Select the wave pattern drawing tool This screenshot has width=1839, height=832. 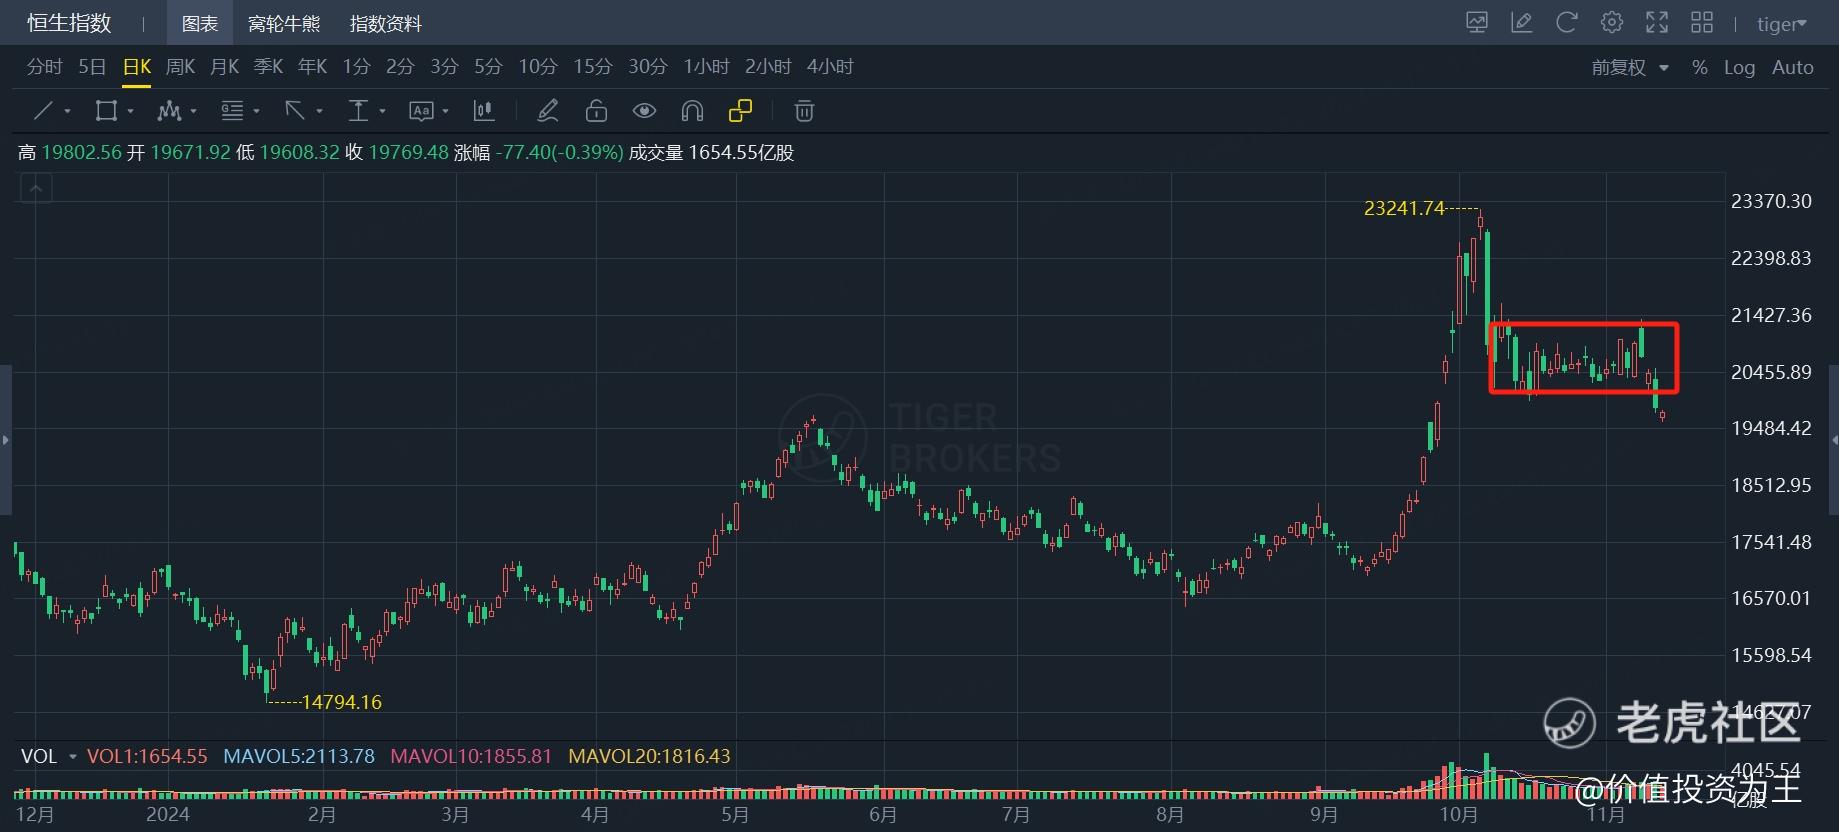[x=169, y=111]
